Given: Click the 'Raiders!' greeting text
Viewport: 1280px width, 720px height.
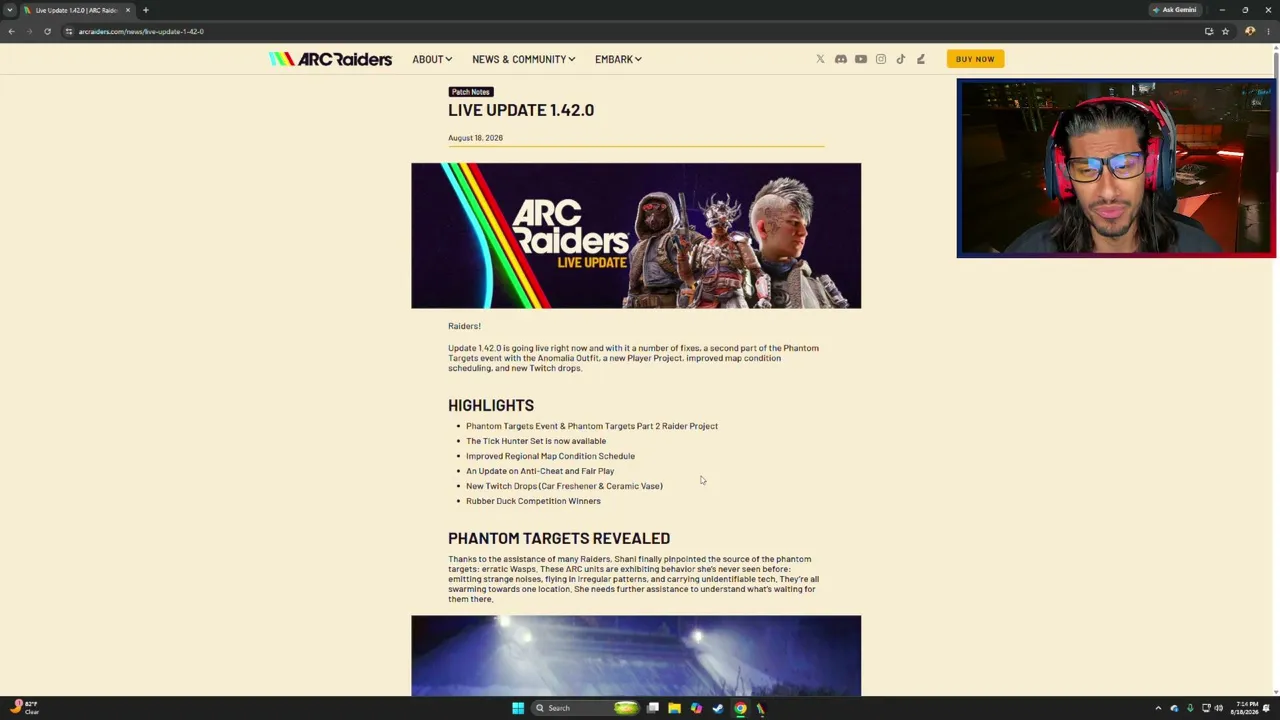Looking at the screenshot, I should pyautogui.click(x=464, y=326).
